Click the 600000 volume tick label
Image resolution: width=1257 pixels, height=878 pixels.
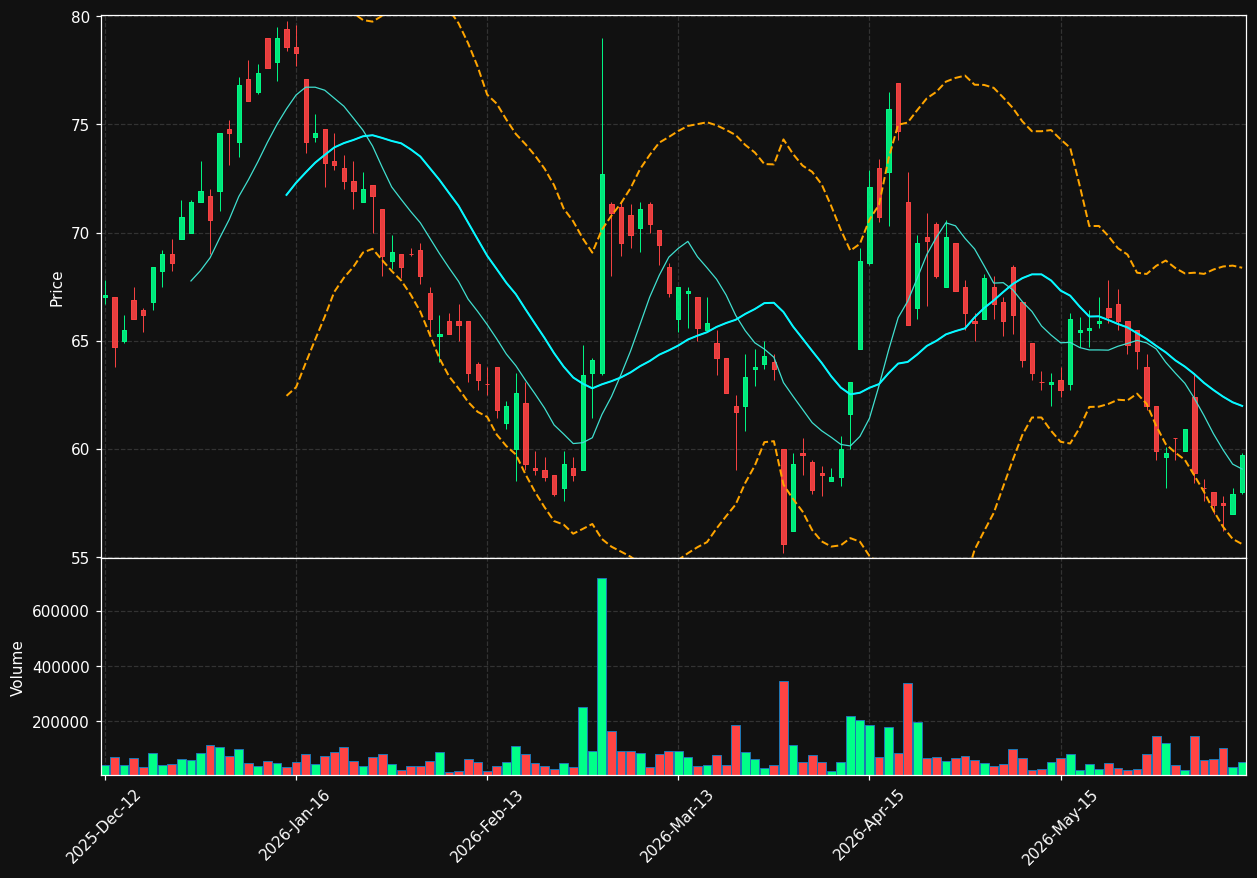click(x=61, y=612)
